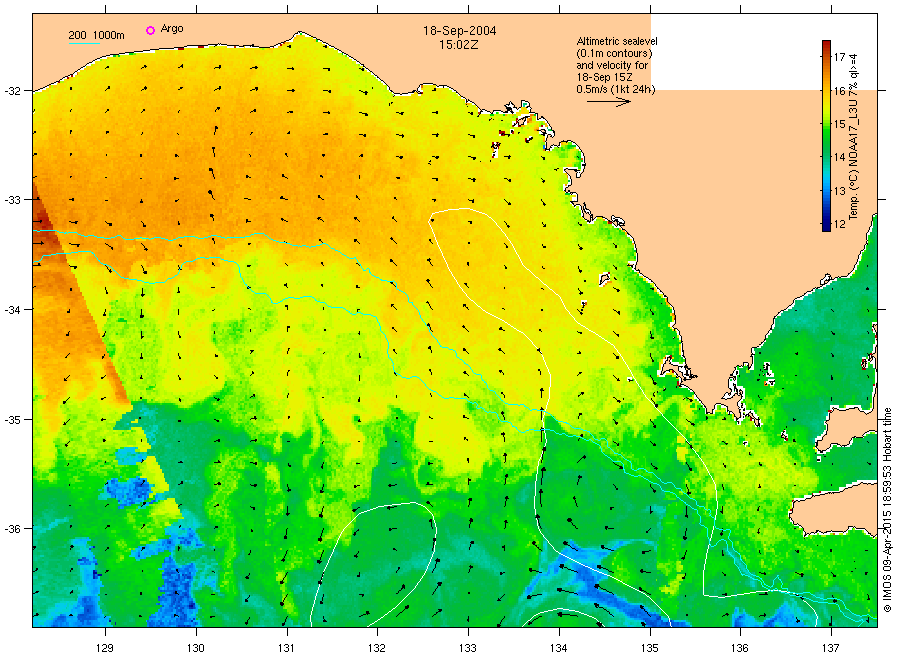This screenshot has width=900, height=660.
Task: Click the '0.5m/s (1kt 24h)' scale text
Action: [616, 89]
